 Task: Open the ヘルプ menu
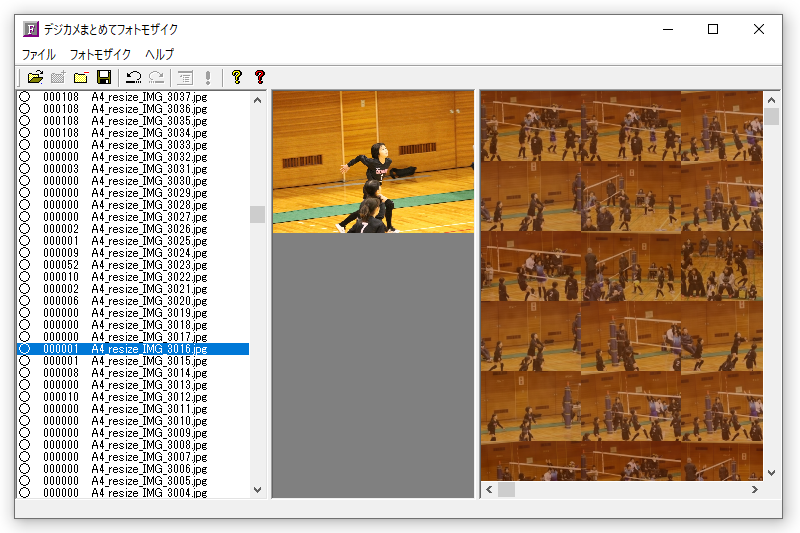click(159, 54)
